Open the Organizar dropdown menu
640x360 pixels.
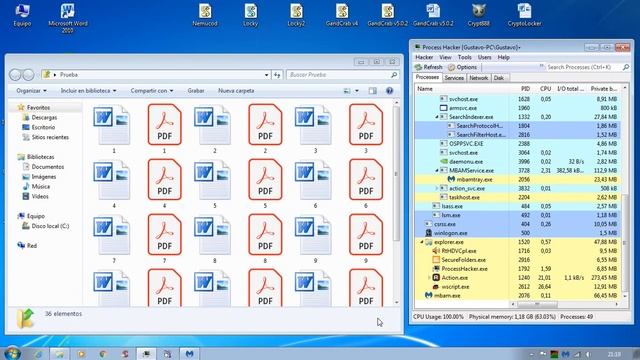[x=31, y=91]
